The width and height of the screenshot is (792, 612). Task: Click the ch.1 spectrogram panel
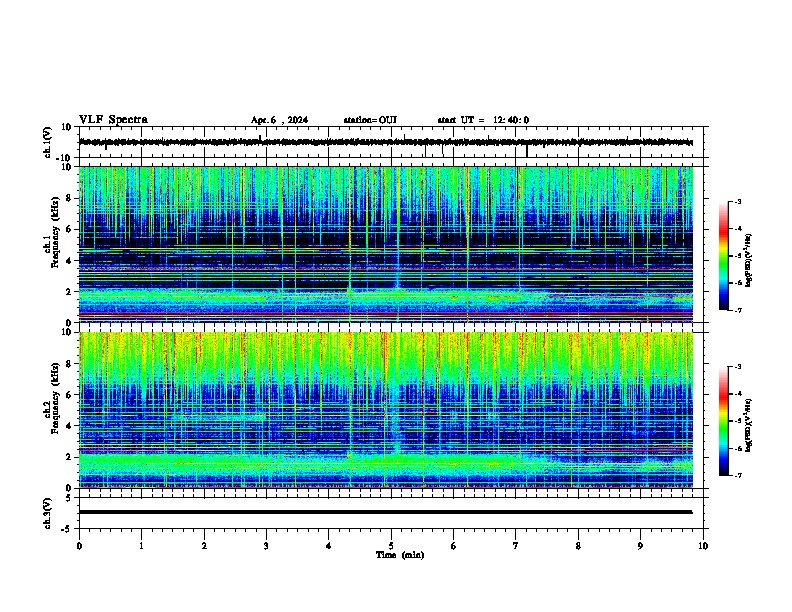(386, 244)
